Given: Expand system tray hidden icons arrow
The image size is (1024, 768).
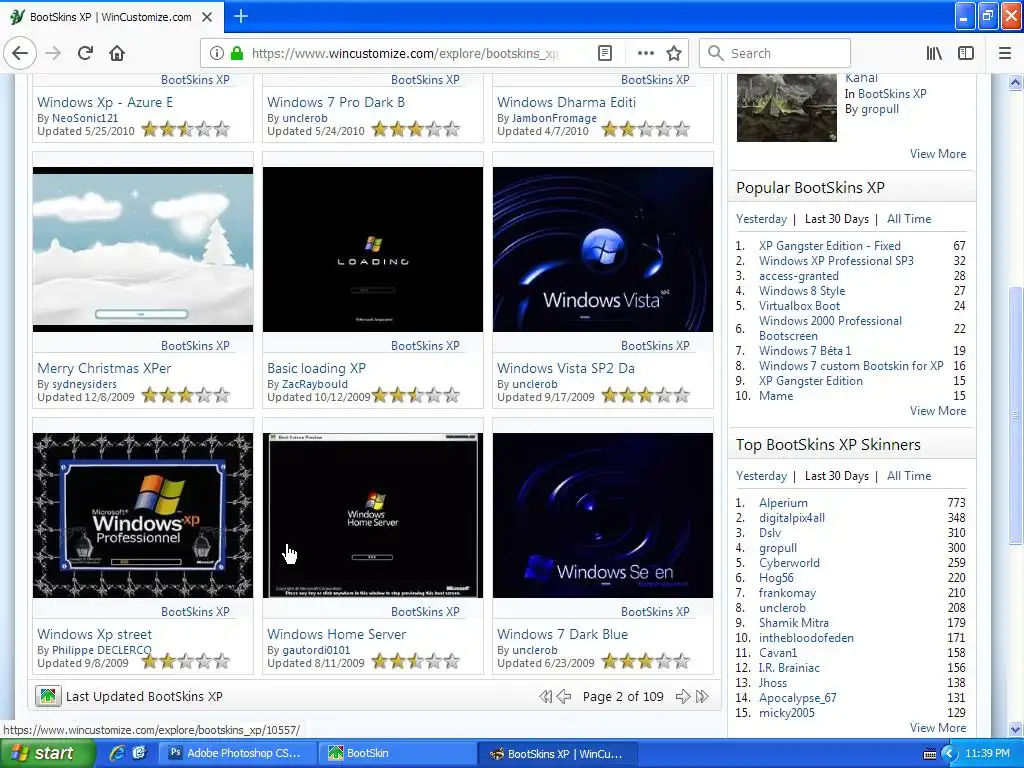Looking at the screenshot, I should click(x=949, y=754).
